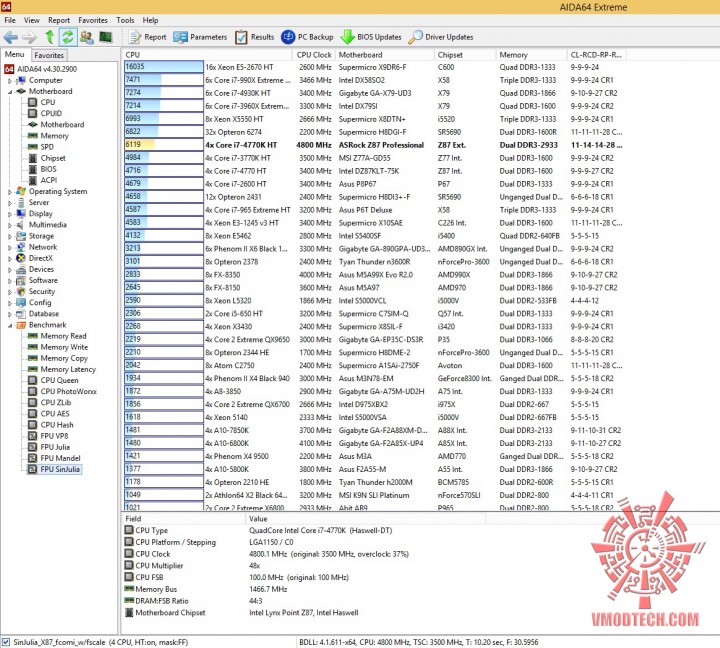Image resolution: width=720 pixels, height=648 pixels.
Task: Select the 32x Opteron 6274 result row
Action: [x=374, y=132]
